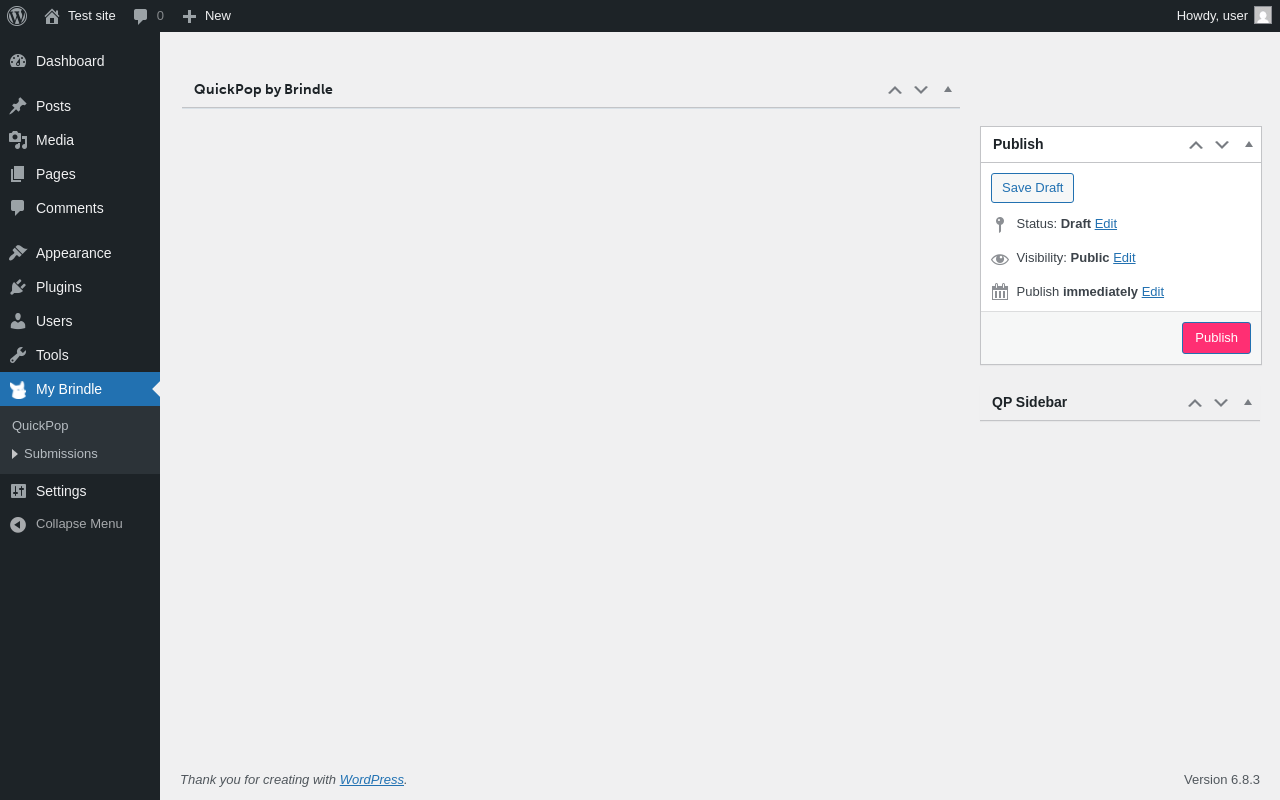
Task: Open the comments bubble in admin bar
Action: coord(148,16)
